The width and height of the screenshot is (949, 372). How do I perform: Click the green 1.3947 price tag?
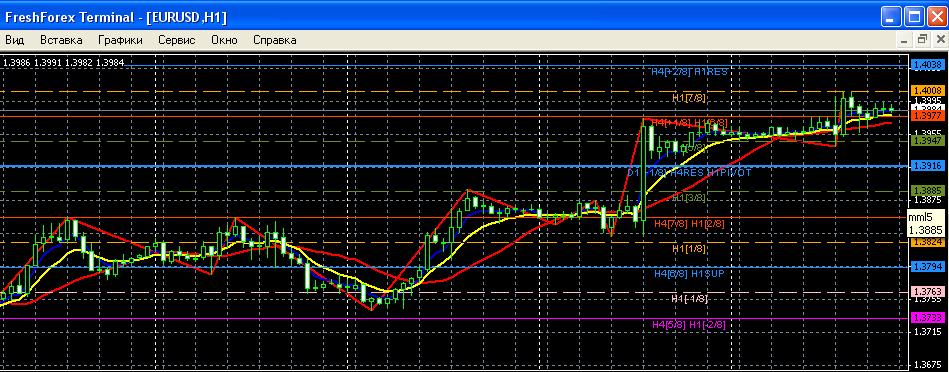click(928, 140)
